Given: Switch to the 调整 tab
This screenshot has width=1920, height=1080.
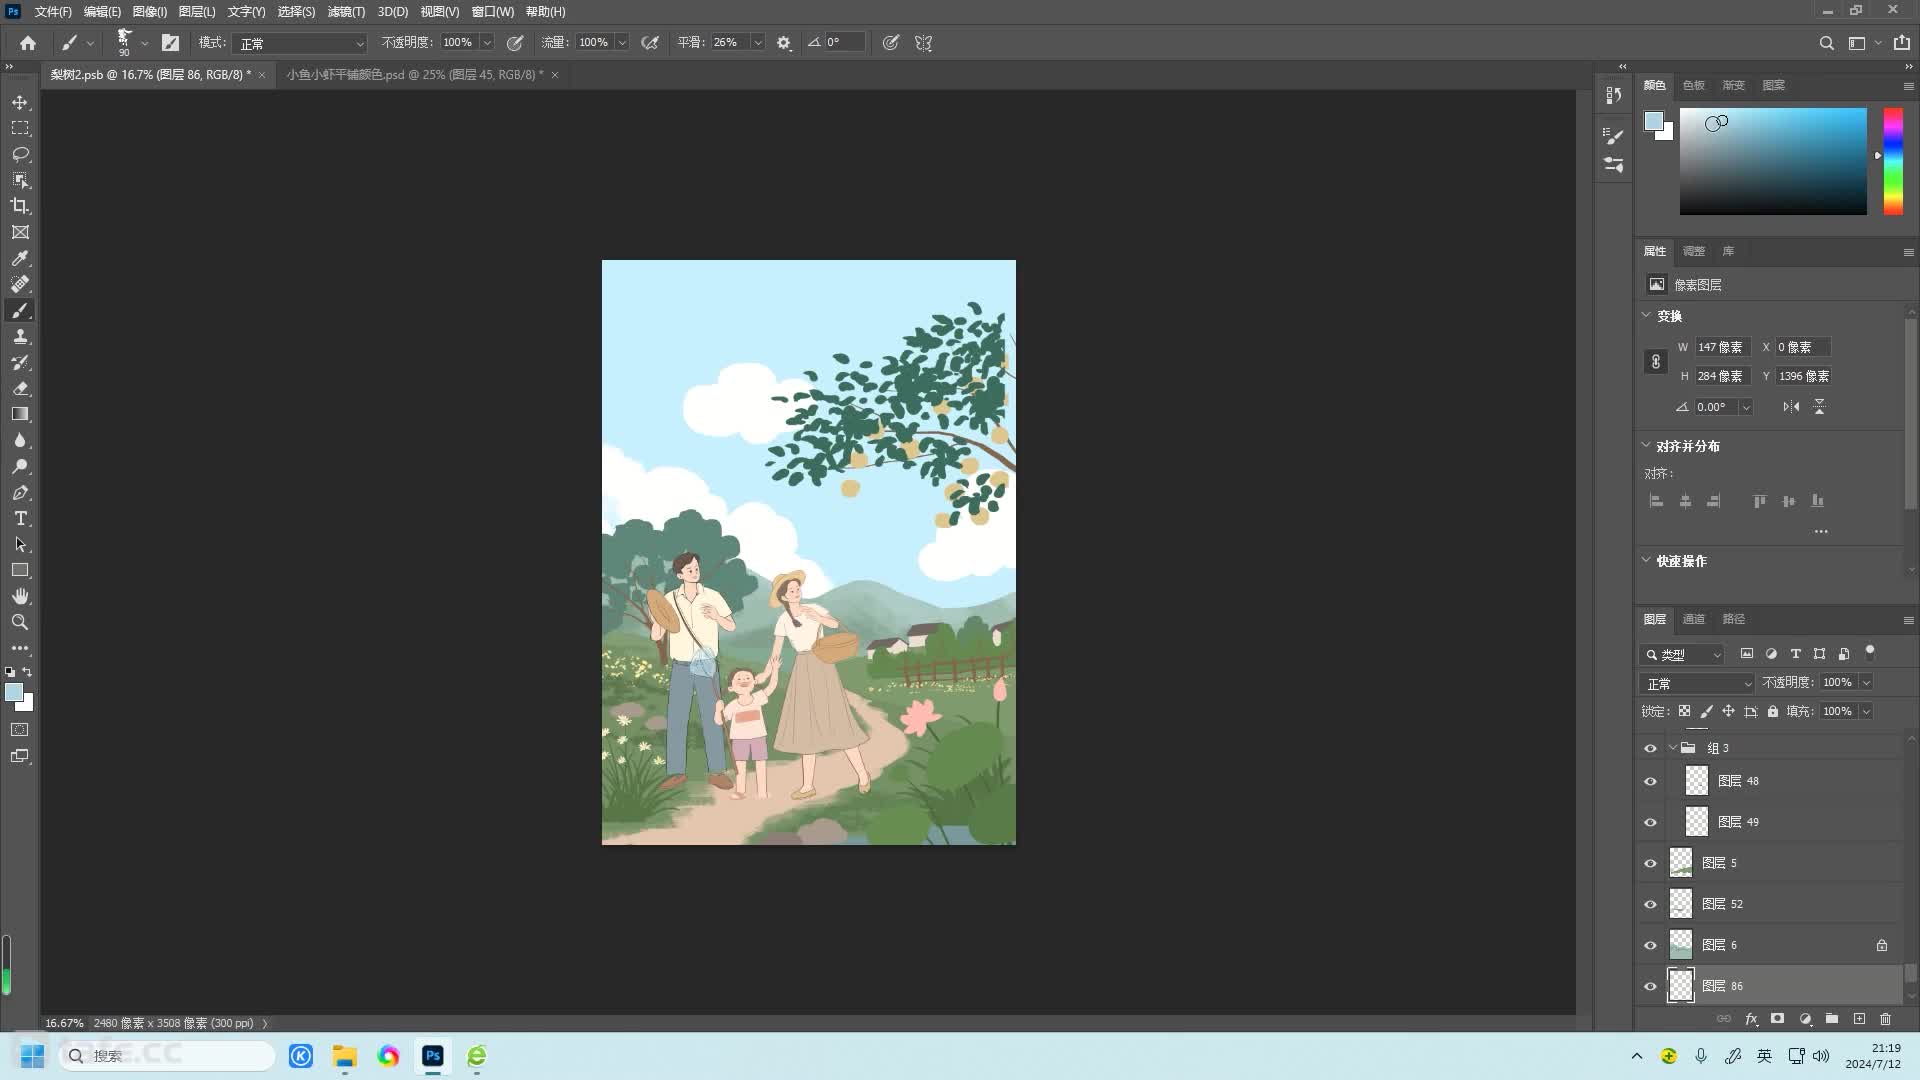Looking at the screenshot, I should click(1693, 251).
